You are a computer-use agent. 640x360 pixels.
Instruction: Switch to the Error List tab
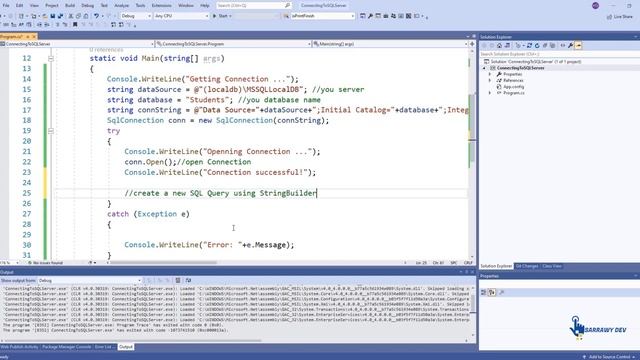[x=105, y=347]
